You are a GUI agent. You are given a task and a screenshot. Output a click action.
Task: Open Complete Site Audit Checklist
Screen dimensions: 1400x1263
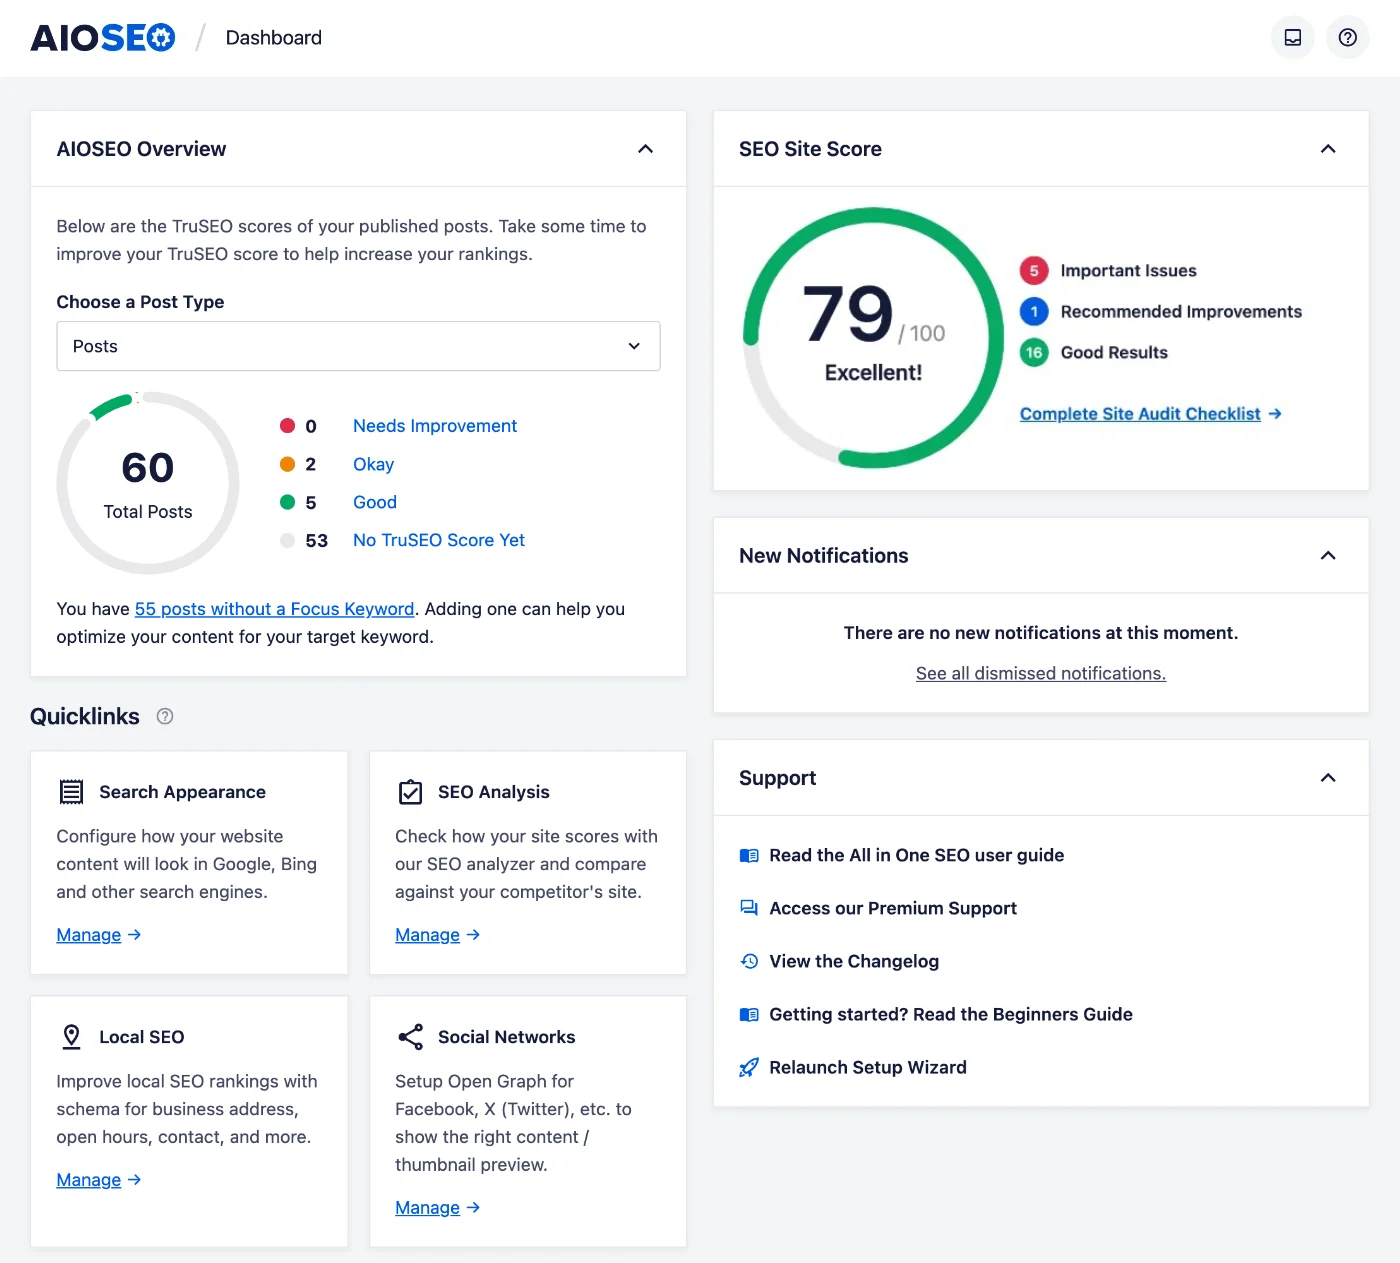point(1140,413)
